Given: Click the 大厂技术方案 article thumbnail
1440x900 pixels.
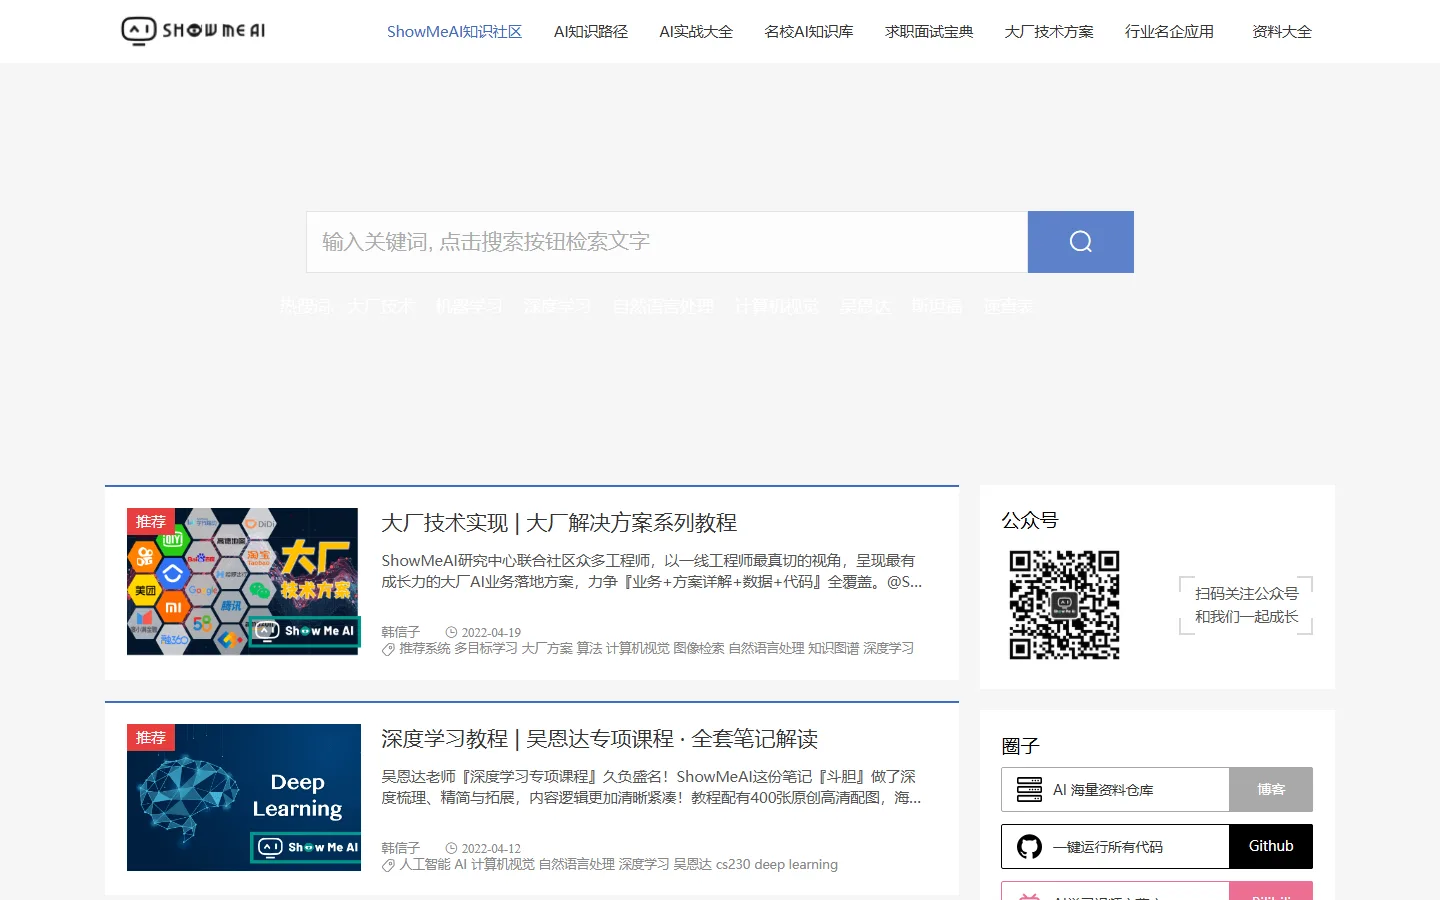Looking at the screenshot, I should coord(243,582).
